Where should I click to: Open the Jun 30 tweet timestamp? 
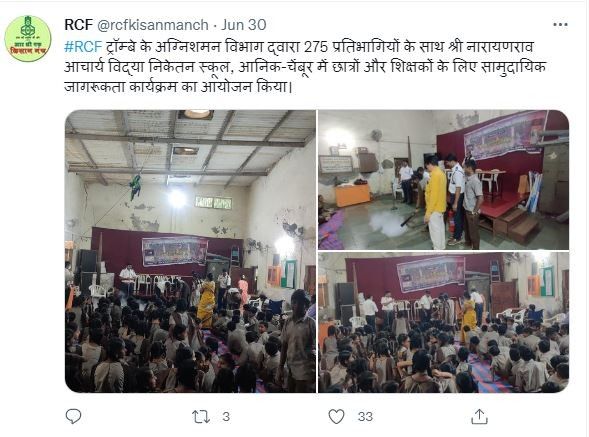pos(243,25)
